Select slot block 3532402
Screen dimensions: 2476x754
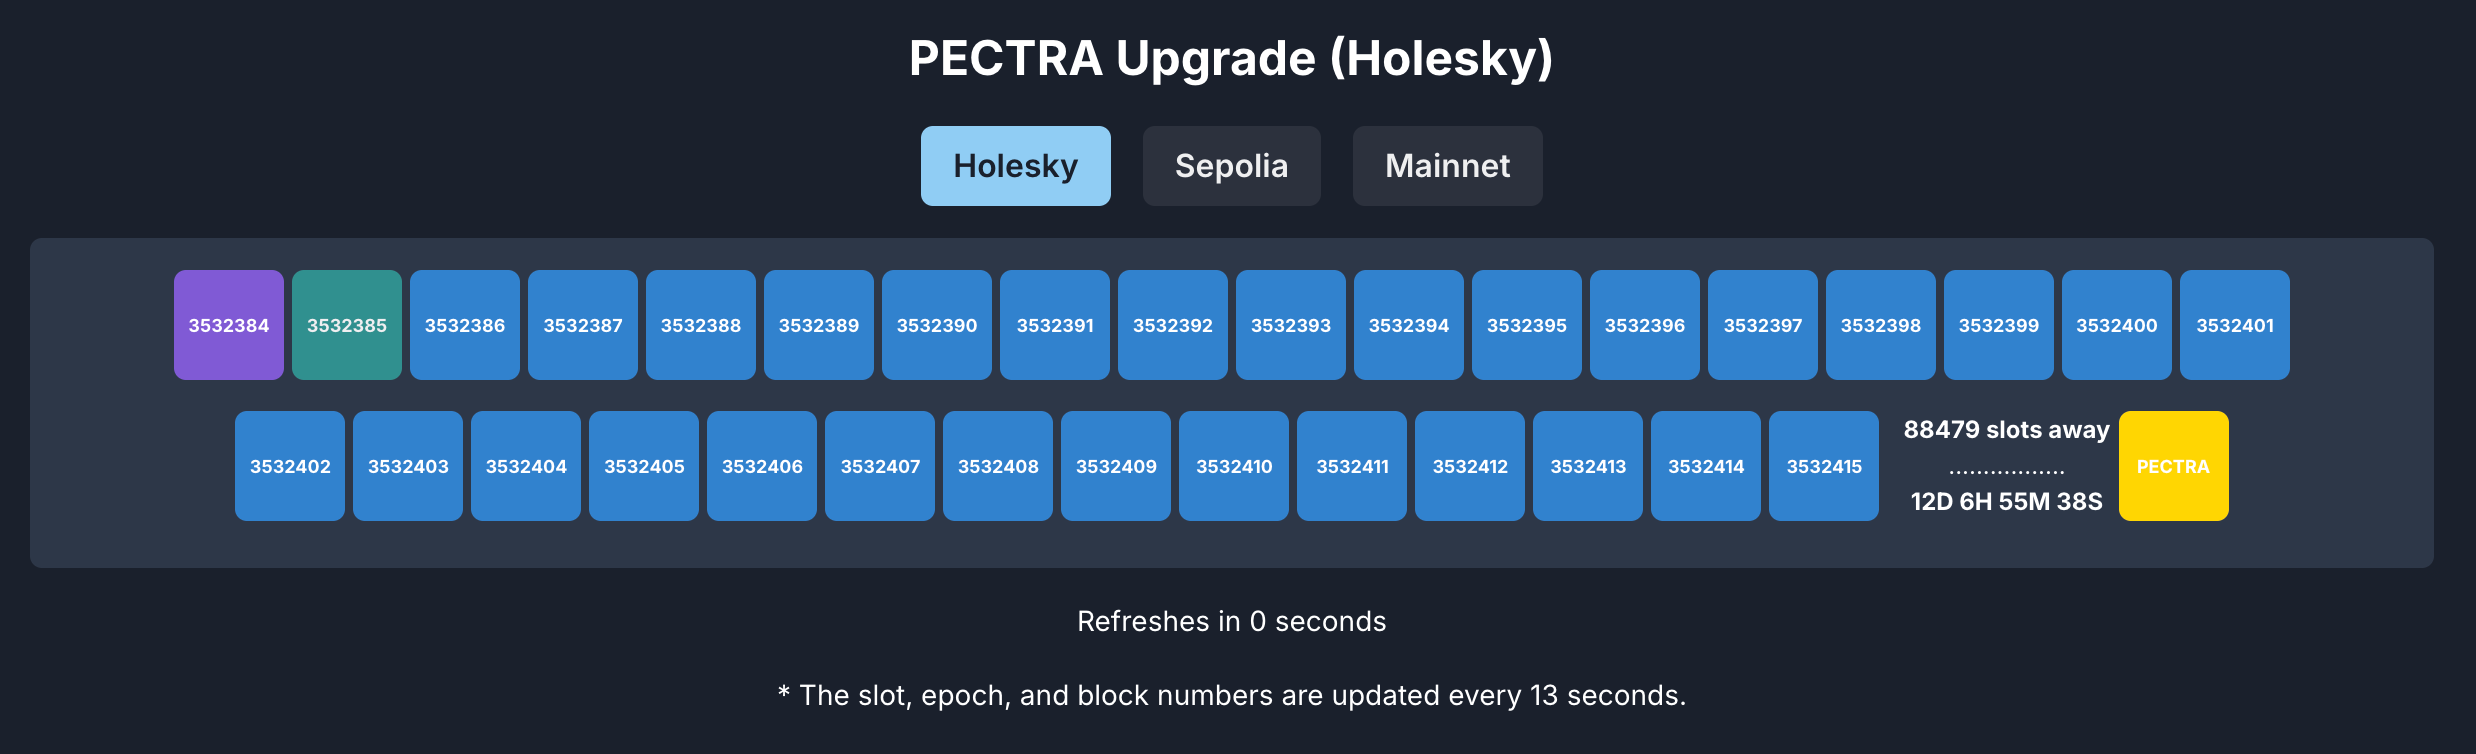(290, 465)
